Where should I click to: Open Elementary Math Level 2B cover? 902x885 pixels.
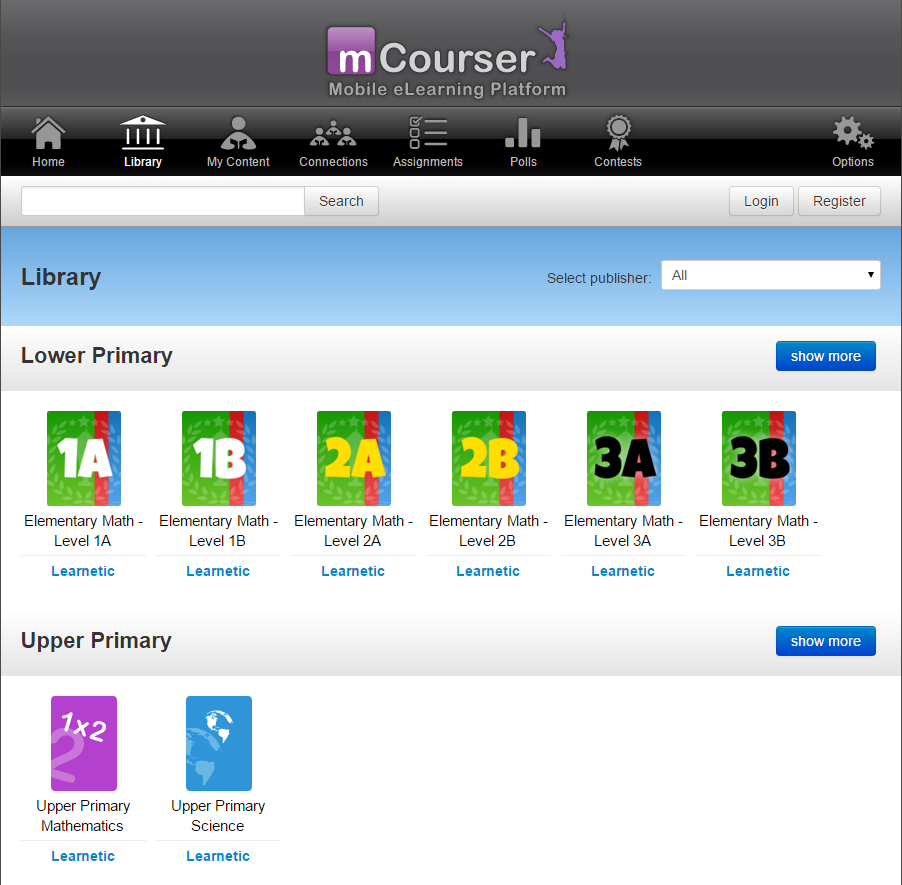[488, 458]
